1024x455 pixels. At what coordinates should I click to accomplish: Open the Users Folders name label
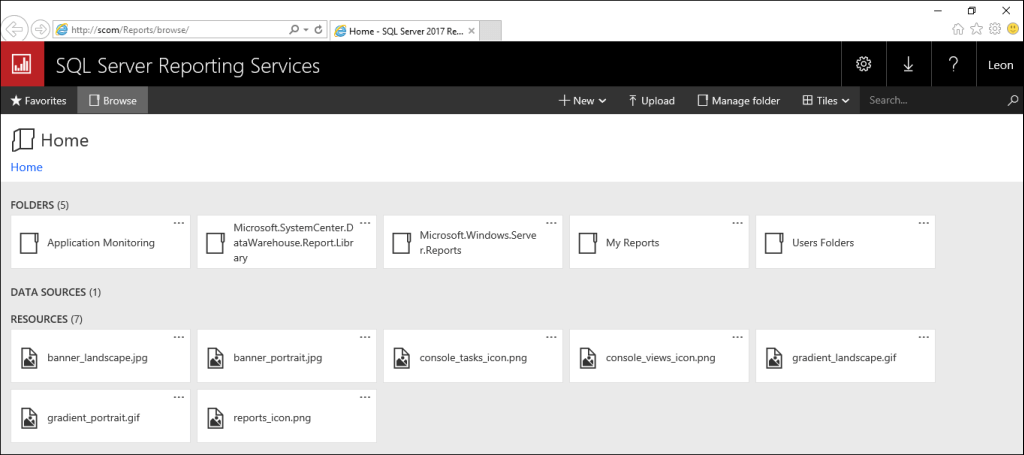click(823, 243)
